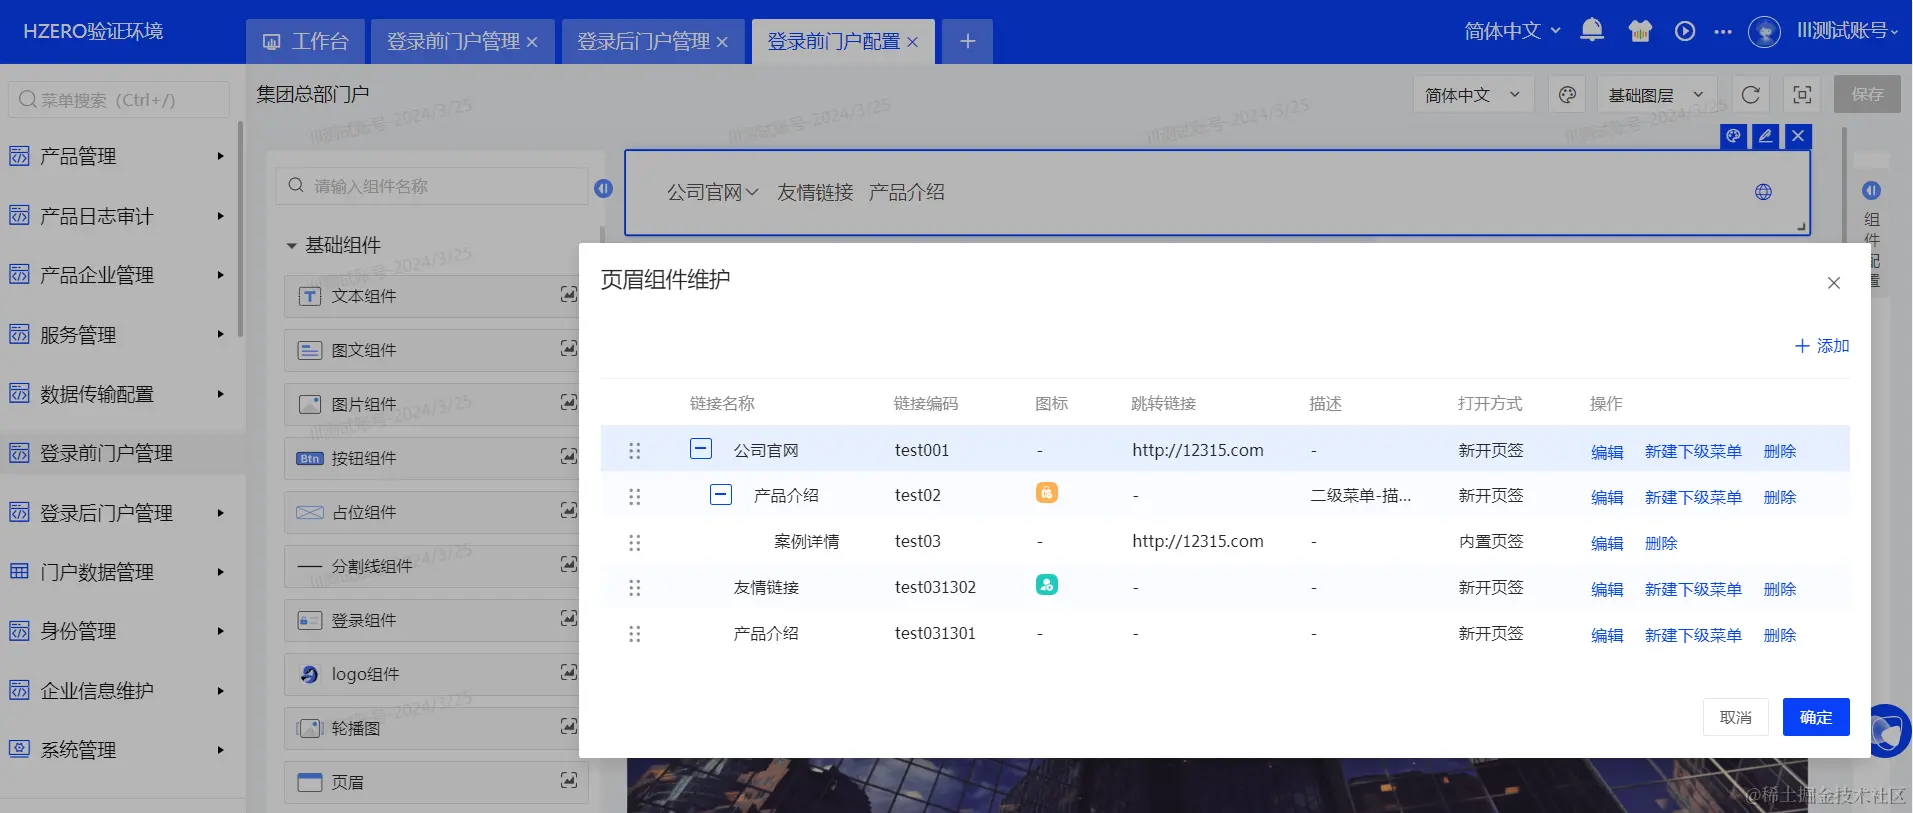This screenshot has width=1913, height=813.
Task: Add a new tab with plus button
Action: pyautogui.click(x=967, y=41)
